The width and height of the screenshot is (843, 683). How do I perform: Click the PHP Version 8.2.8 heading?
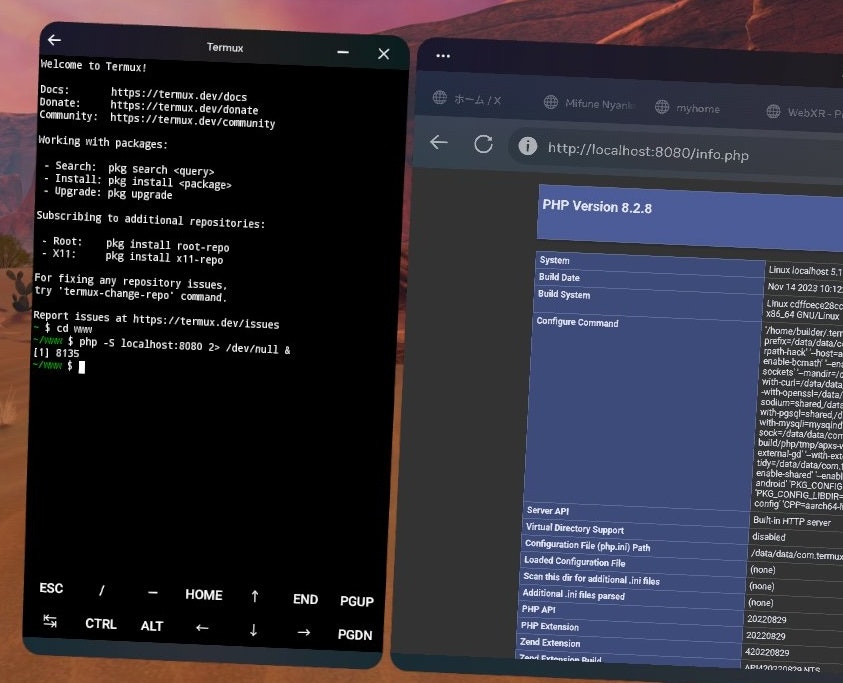tap(597, 207)
